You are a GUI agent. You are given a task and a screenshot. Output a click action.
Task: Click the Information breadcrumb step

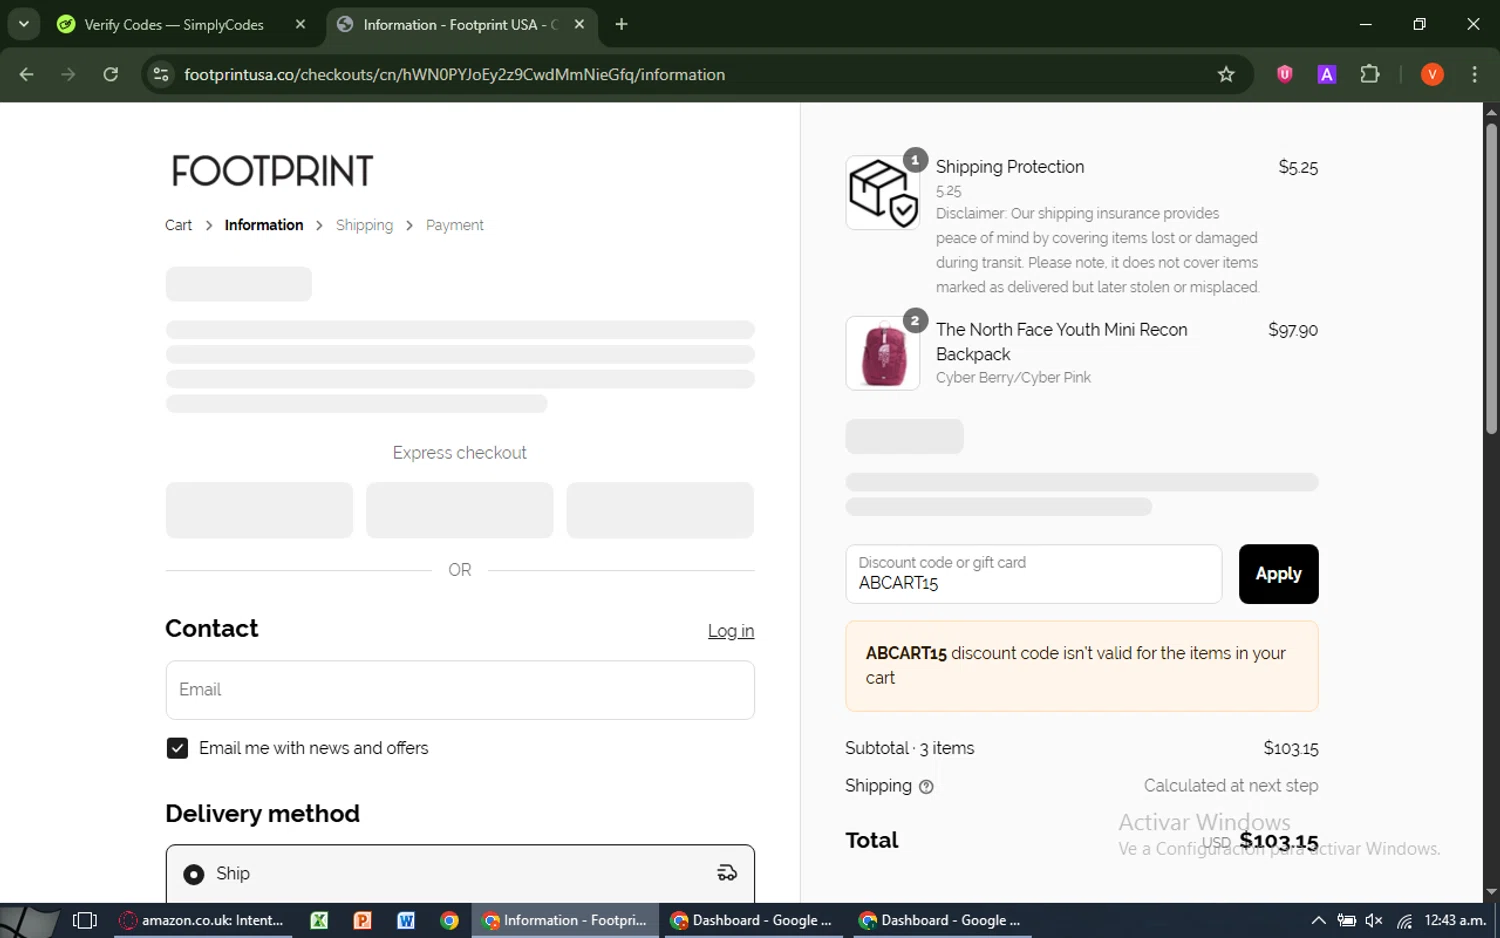264,226
